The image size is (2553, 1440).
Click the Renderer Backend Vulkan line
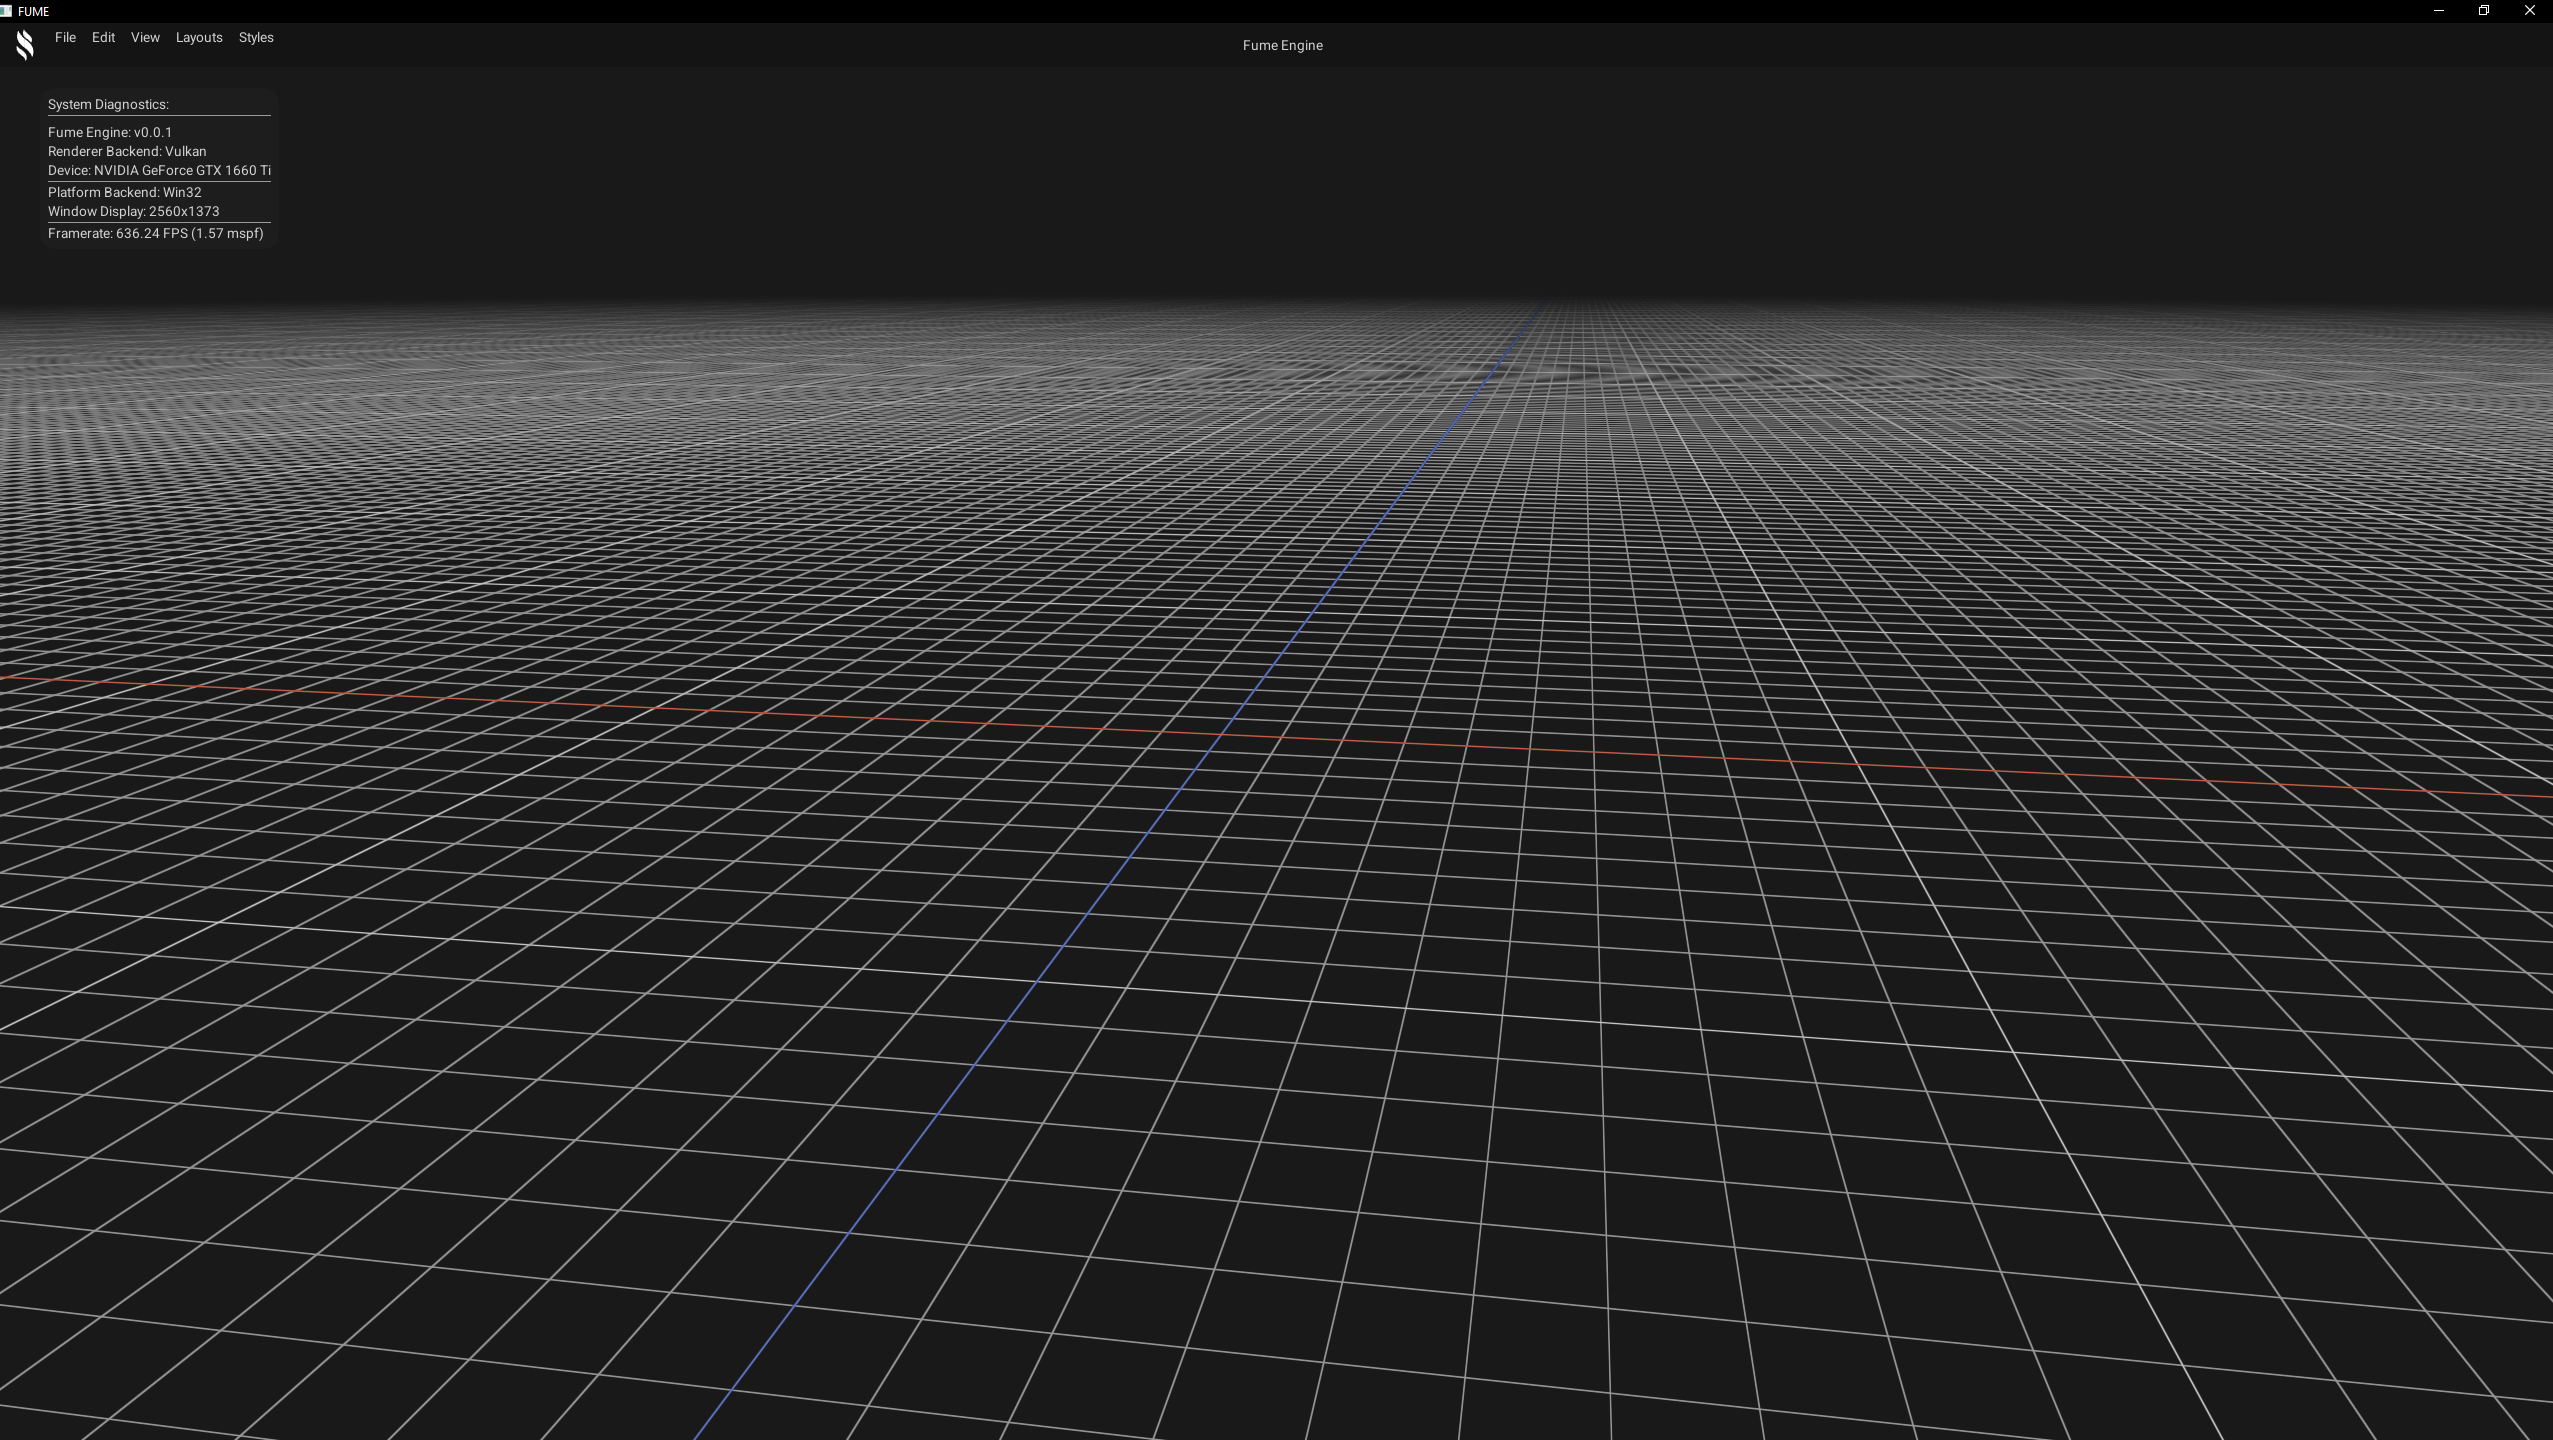(127, 152)
